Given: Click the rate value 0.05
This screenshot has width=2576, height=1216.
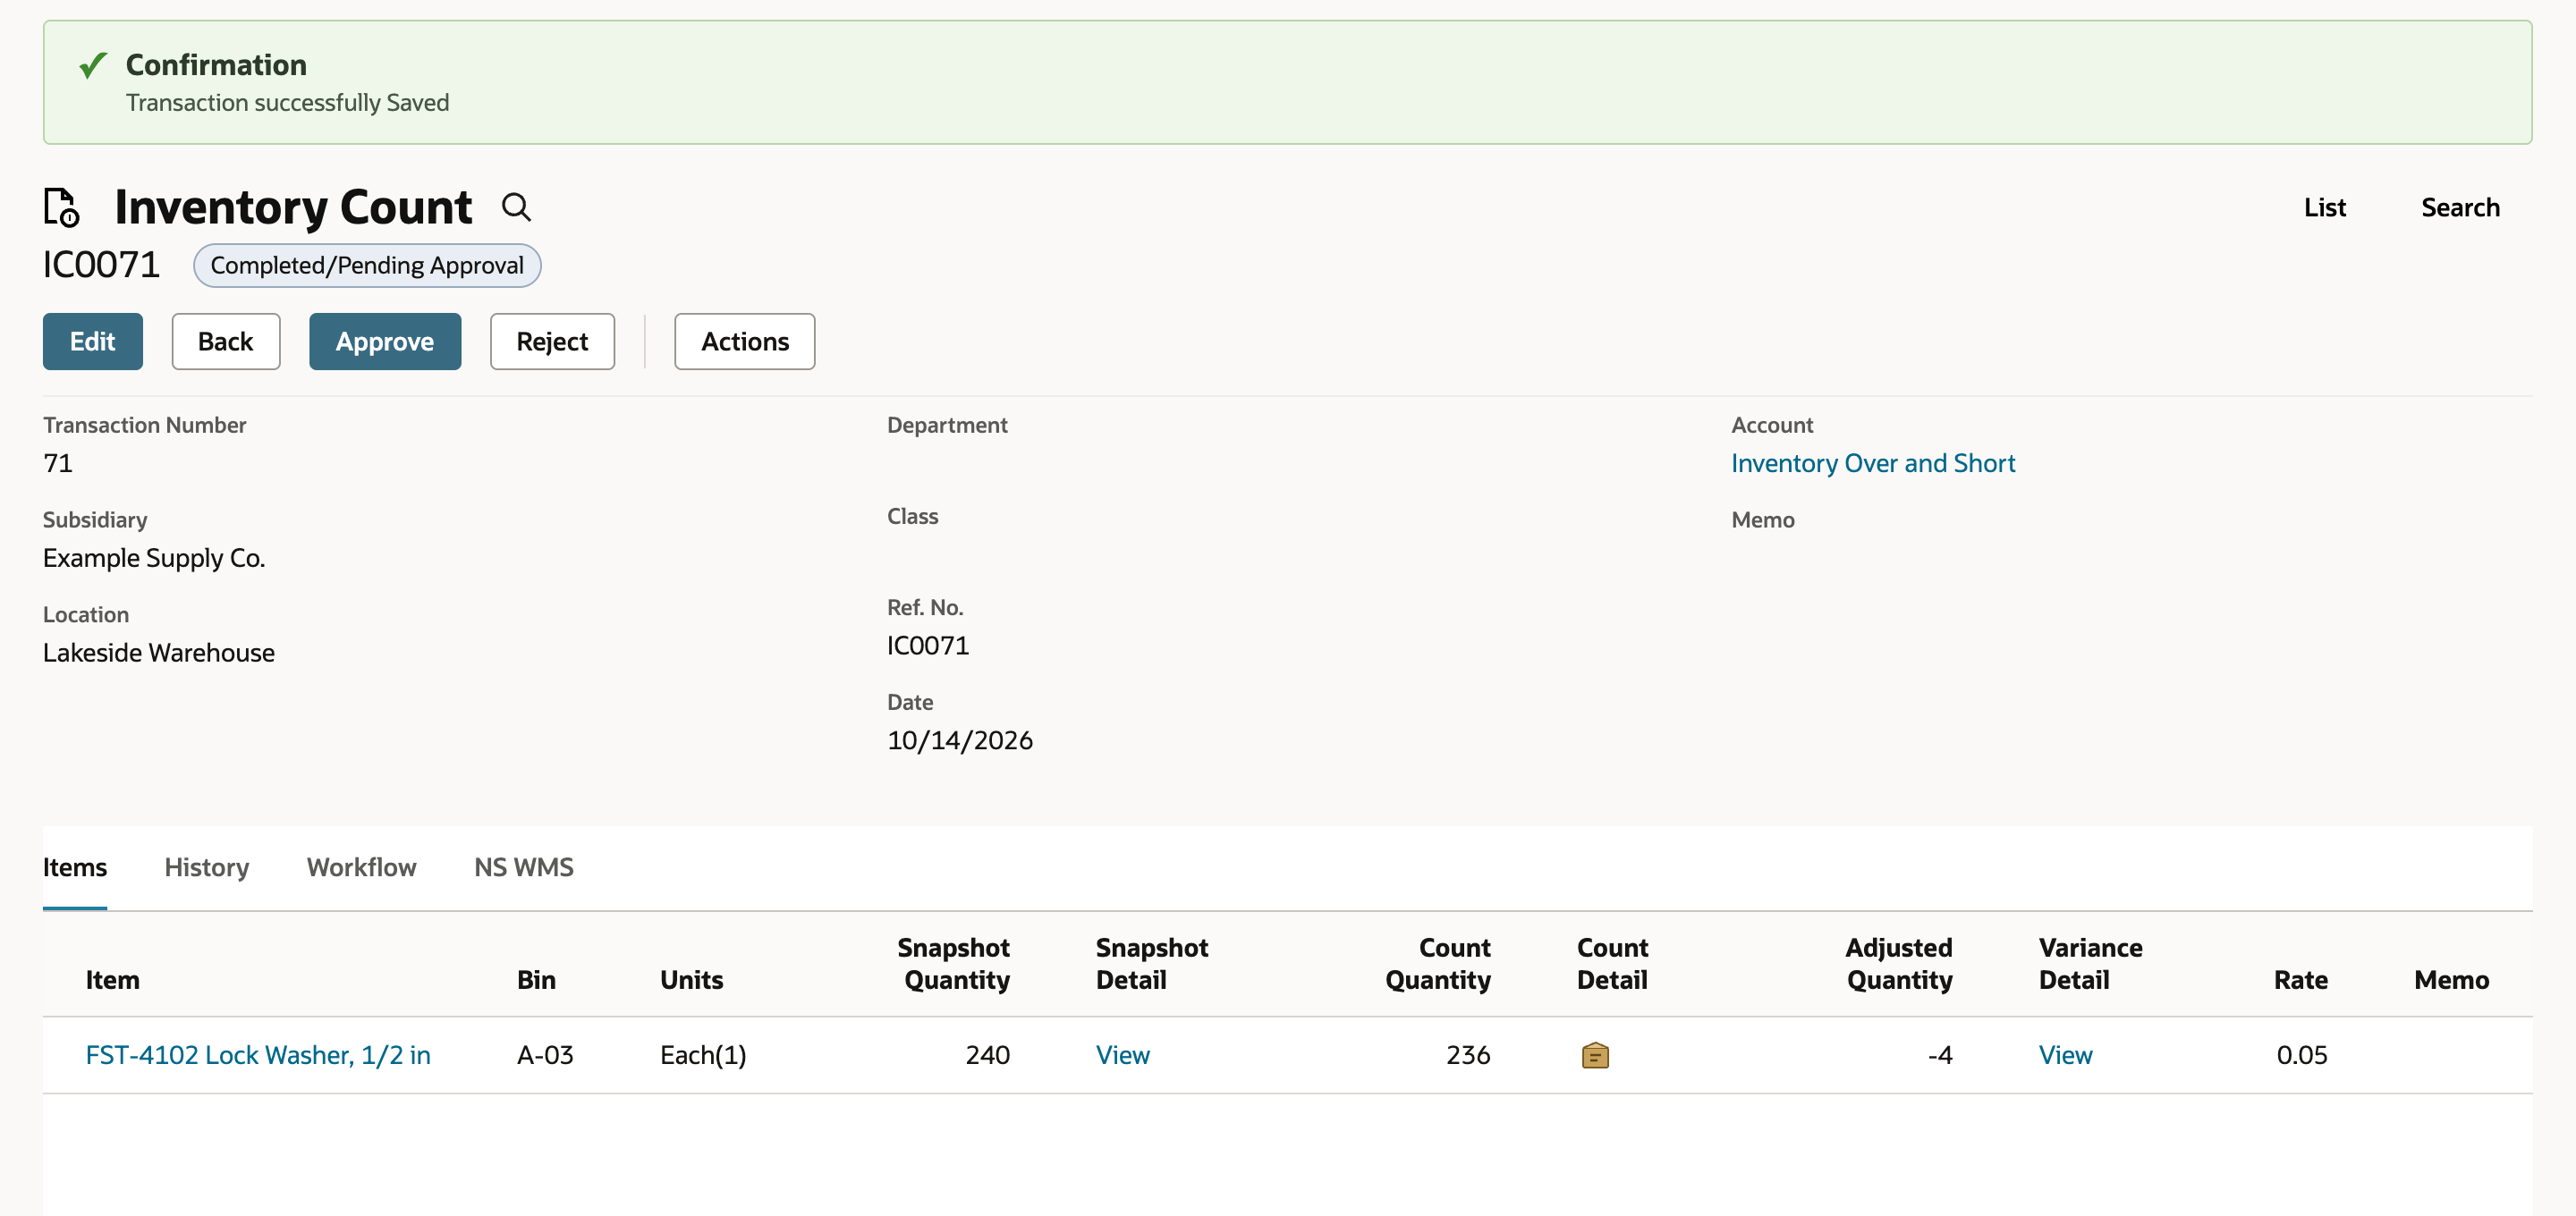Looking at the screenshot, I should [x=2302, y=1055].
